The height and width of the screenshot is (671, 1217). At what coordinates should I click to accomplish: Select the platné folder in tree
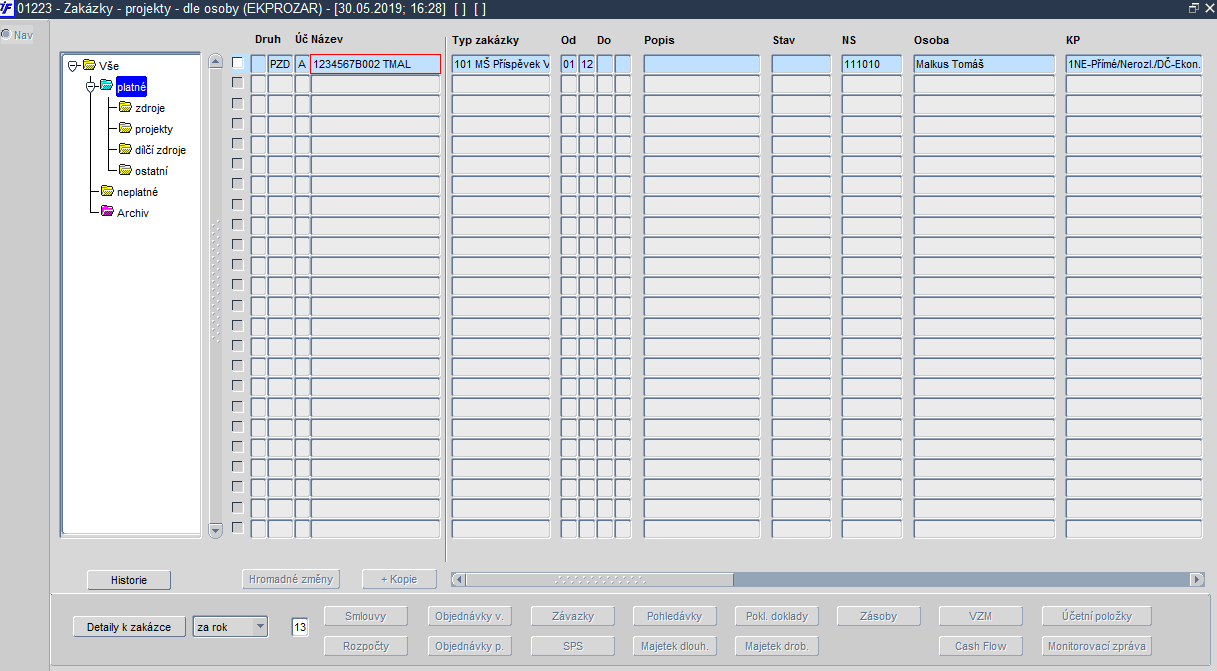tap(131, 87)
